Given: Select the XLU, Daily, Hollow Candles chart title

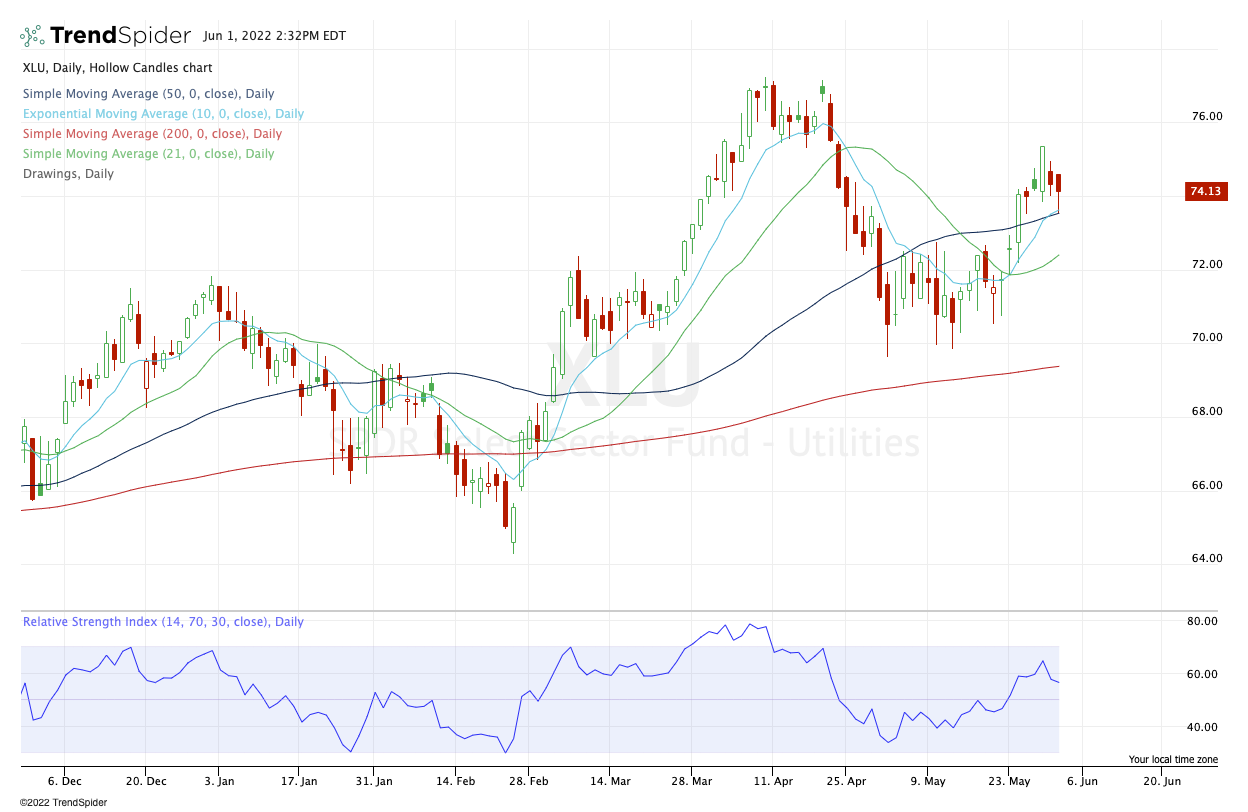Looking at the screenshot, I should pos(117,68).
